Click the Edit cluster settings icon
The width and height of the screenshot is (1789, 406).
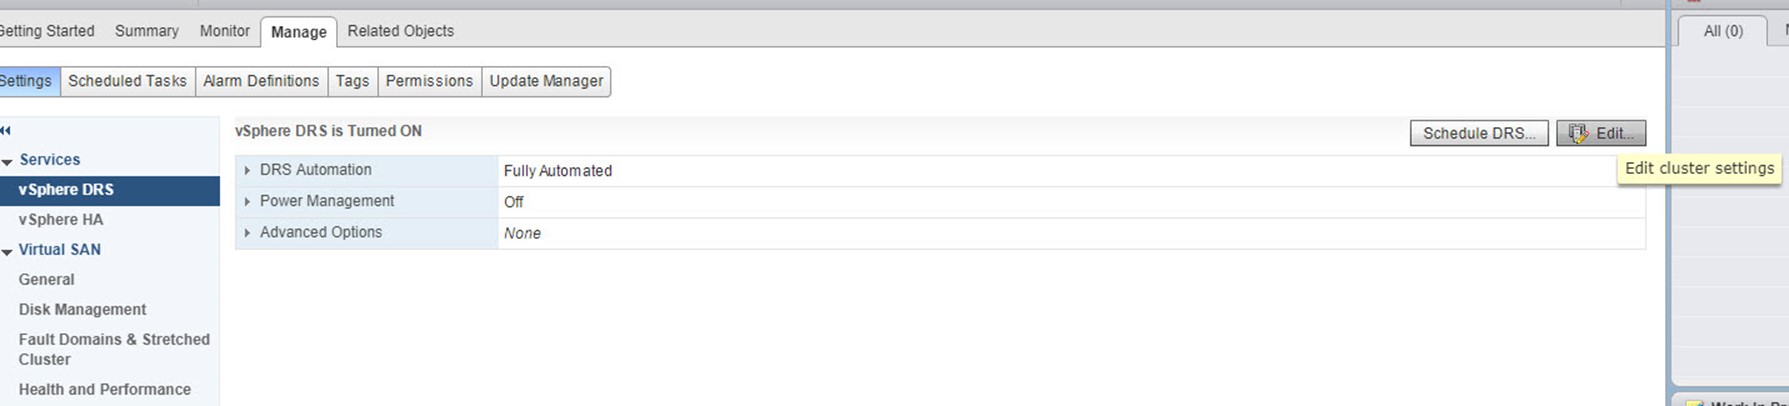pos(1577,133)
